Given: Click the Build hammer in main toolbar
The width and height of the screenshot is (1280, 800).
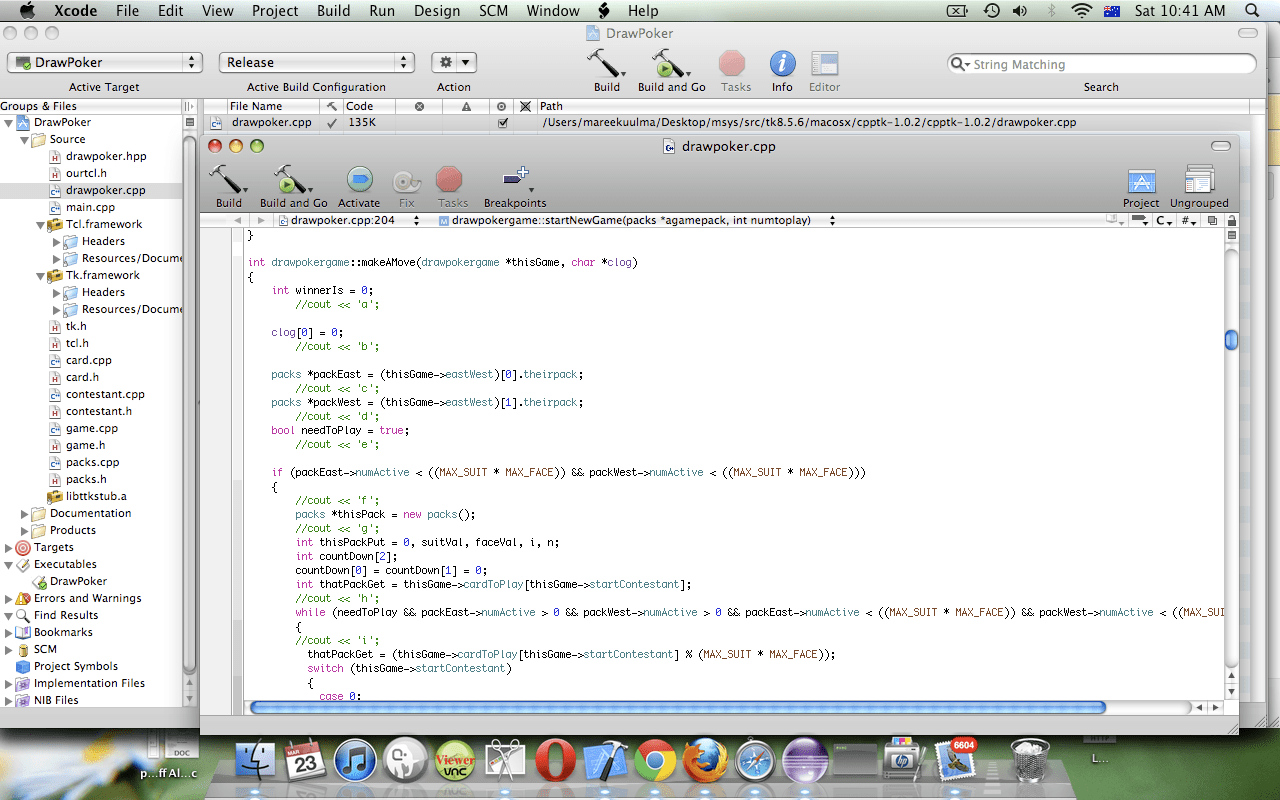Looking at the screenshot, I should point(606,64).
